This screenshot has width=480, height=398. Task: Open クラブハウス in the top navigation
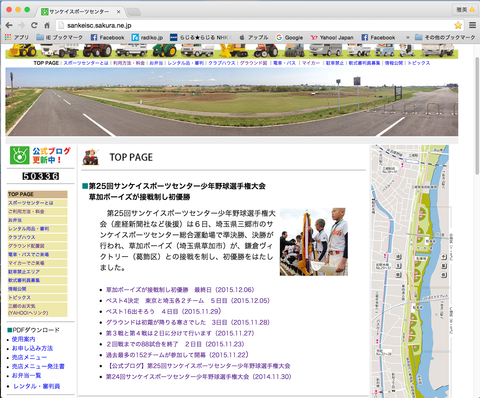[x=222, y=63]
